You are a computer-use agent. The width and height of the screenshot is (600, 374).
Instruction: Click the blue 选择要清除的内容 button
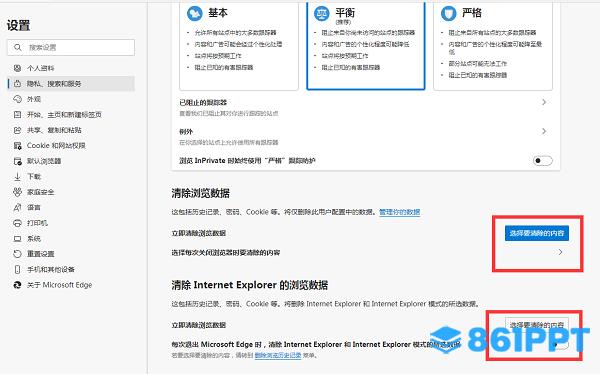(536, 233)
